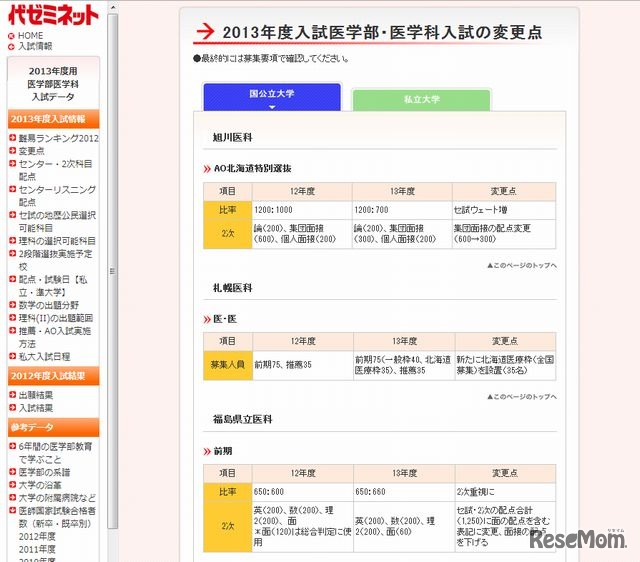Switch to 私立大学 tab
The image size is (640, 562).
[421, 100]
